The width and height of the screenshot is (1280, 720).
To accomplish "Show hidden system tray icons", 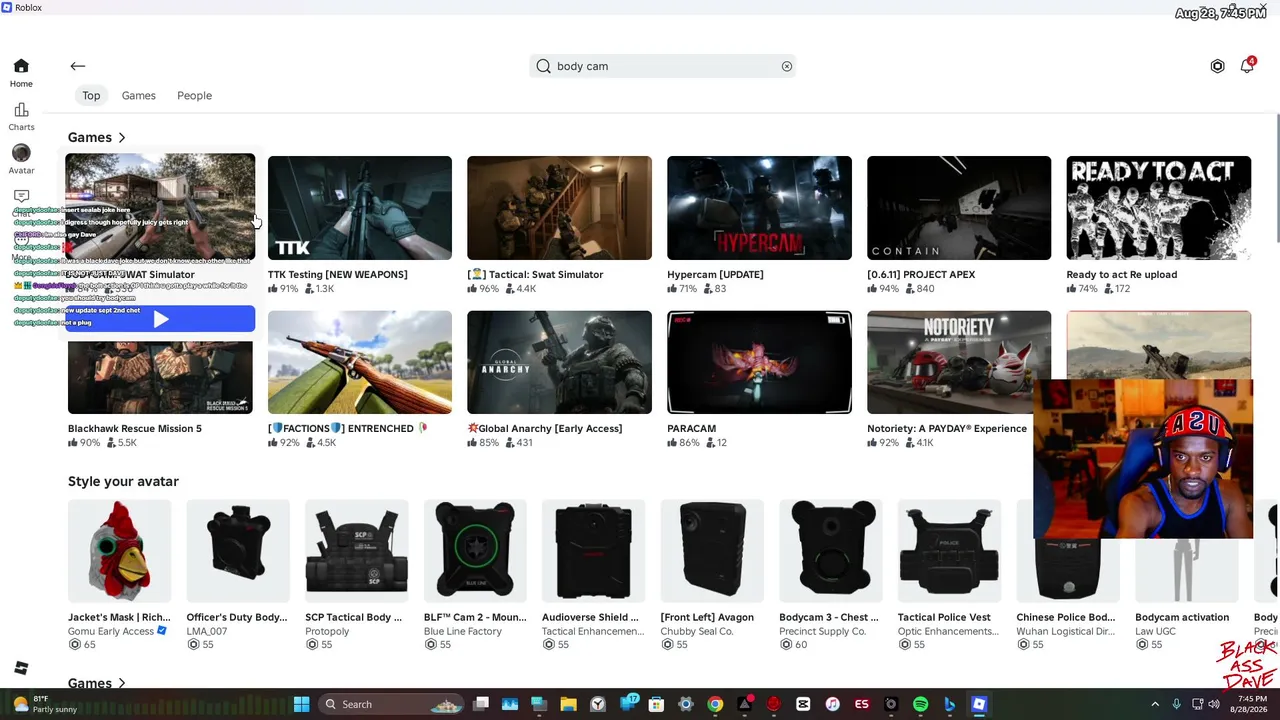I will pos(1155,704).
